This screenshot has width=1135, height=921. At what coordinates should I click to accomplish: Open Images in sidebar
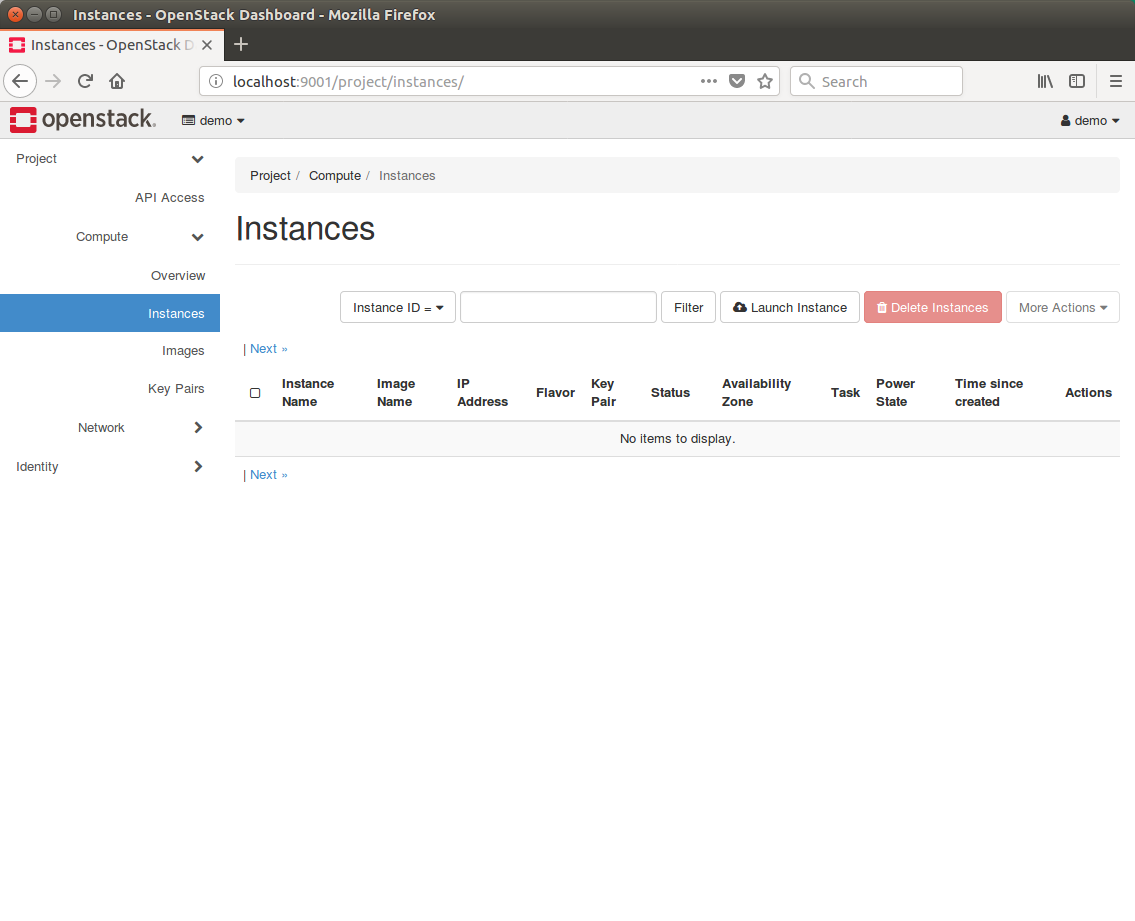(183, 351)
